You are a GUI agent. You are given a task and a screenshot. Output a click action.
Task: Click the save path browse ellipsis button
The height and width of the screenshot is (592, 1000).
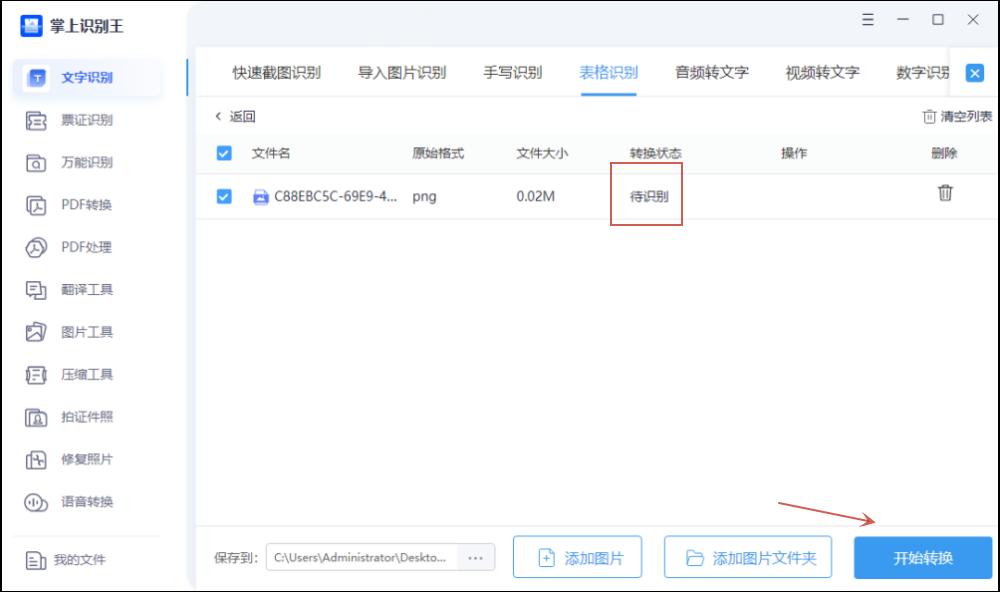tap(476, 558)
